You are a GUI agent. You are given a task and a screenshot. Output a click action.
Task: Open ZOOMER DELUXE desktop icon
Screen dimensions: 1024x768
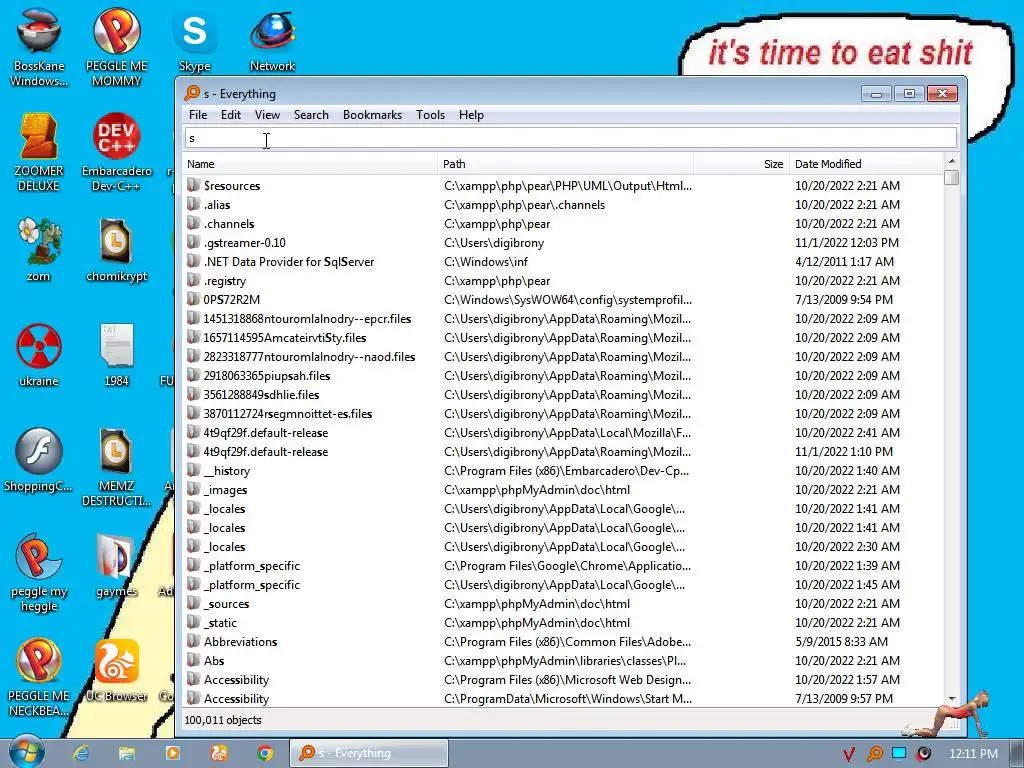click(x=39, y=152)
